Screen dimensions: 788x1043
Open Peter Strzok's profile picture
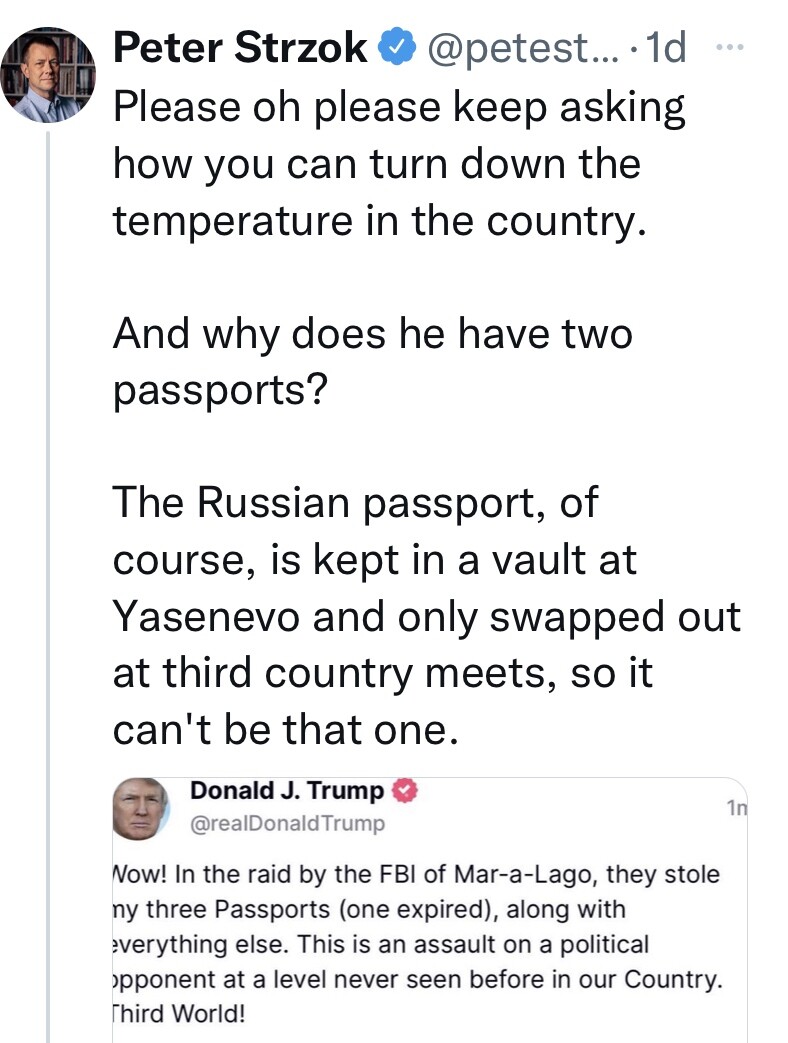[x=48, y=74]
